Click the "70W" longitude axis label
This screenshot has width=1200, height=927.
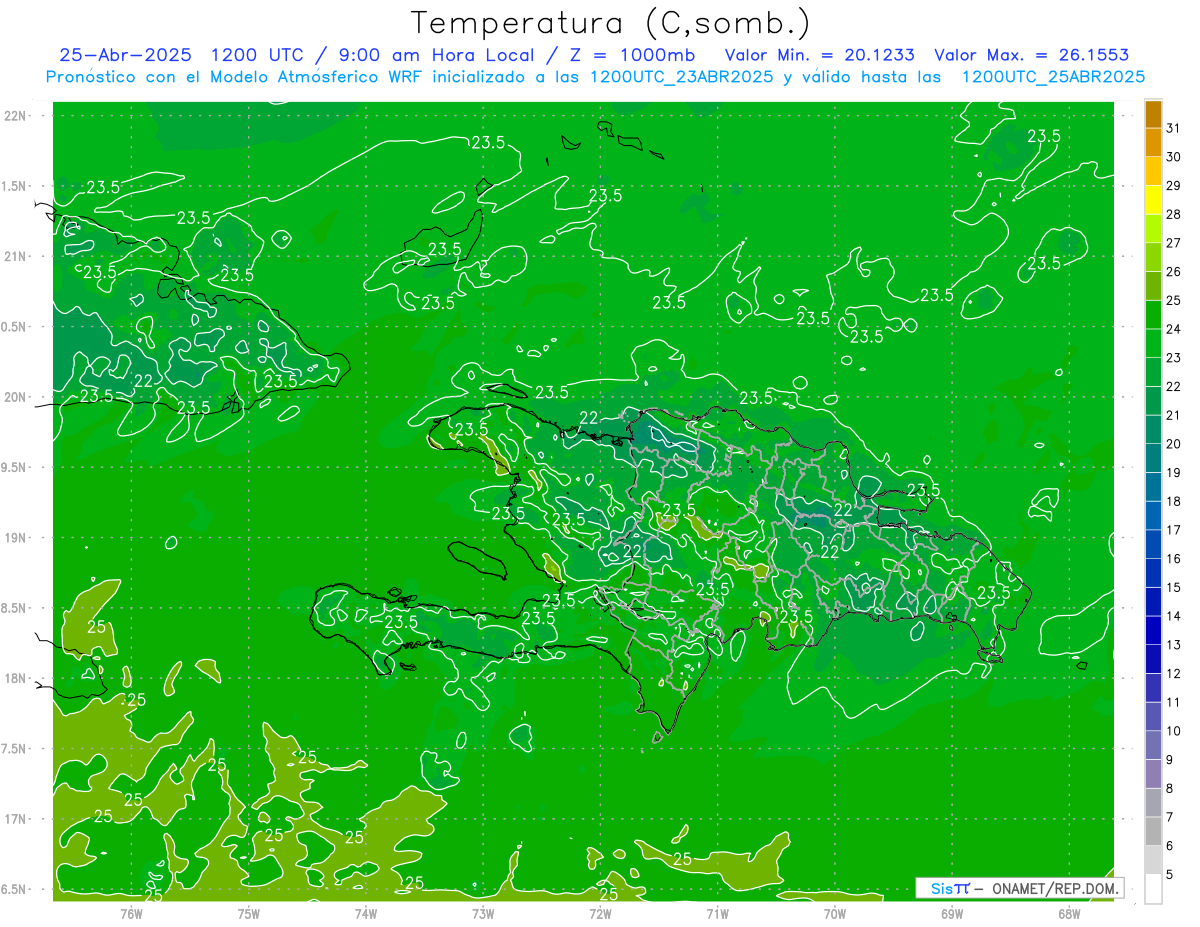835,913
